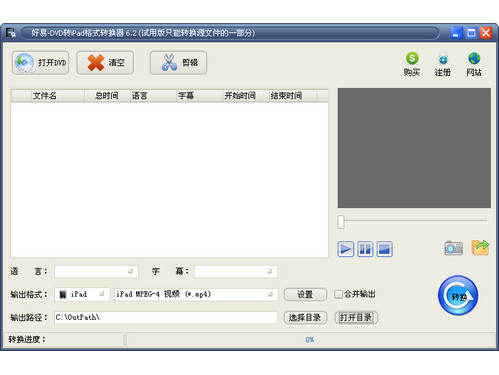
Task: Open snapshot folder with arrow icon
Action: 480,248
